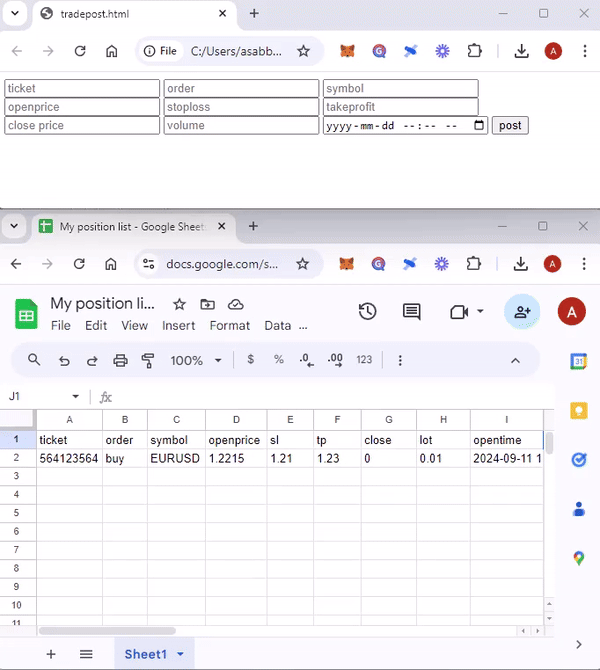Activate the paint format tool

[x=148, y=361]
